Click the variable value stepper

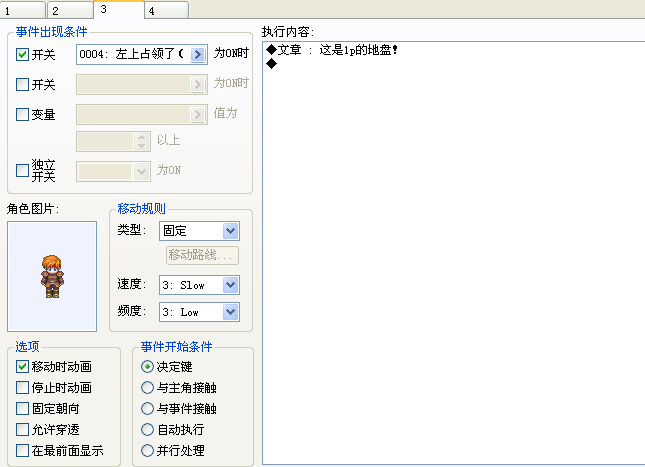[x=142, y=141]
